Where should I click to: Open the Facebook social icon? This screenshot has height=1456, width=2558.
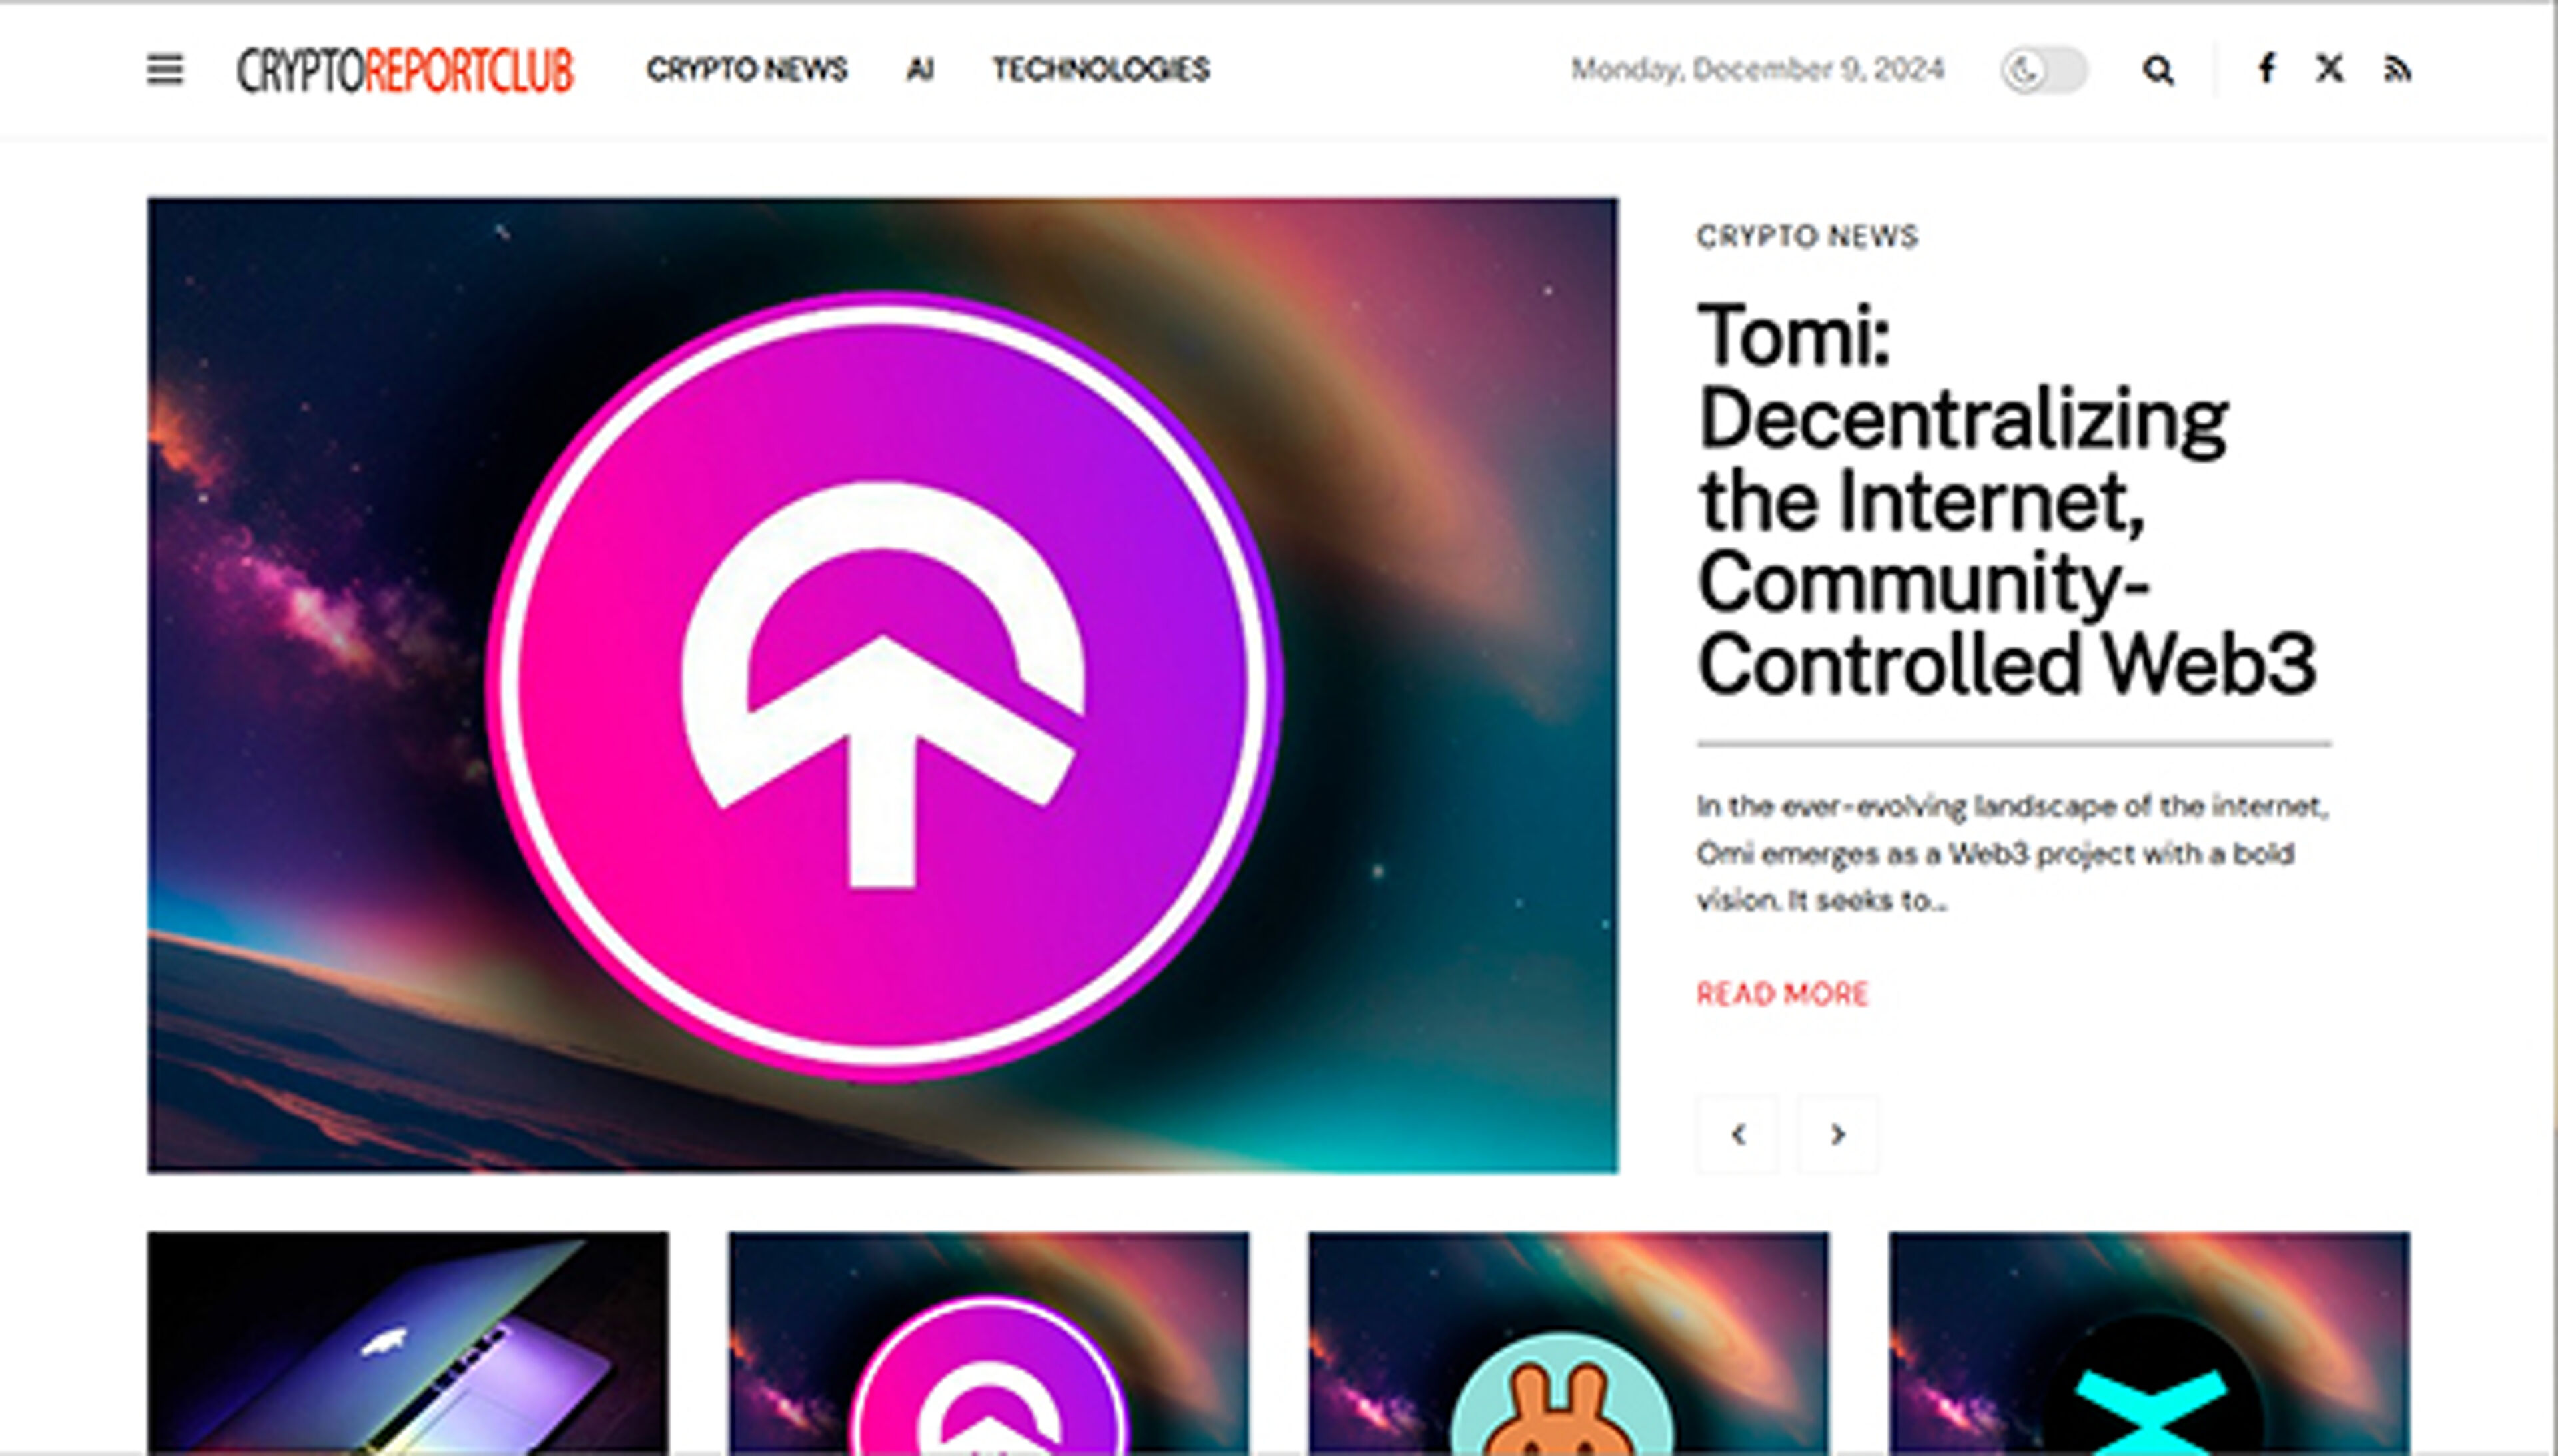point(2266,69)
